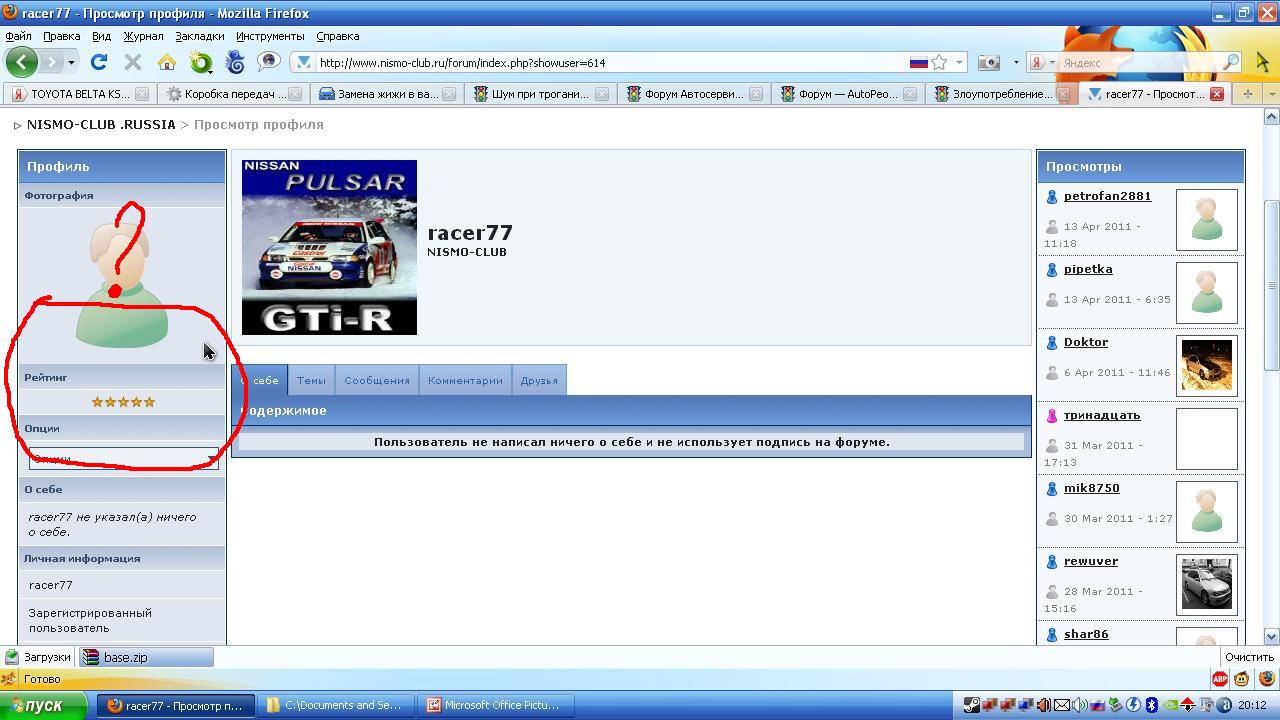Close the racer77 profile tab
Screen dimensions: 1280x720
click(1216, 94)
